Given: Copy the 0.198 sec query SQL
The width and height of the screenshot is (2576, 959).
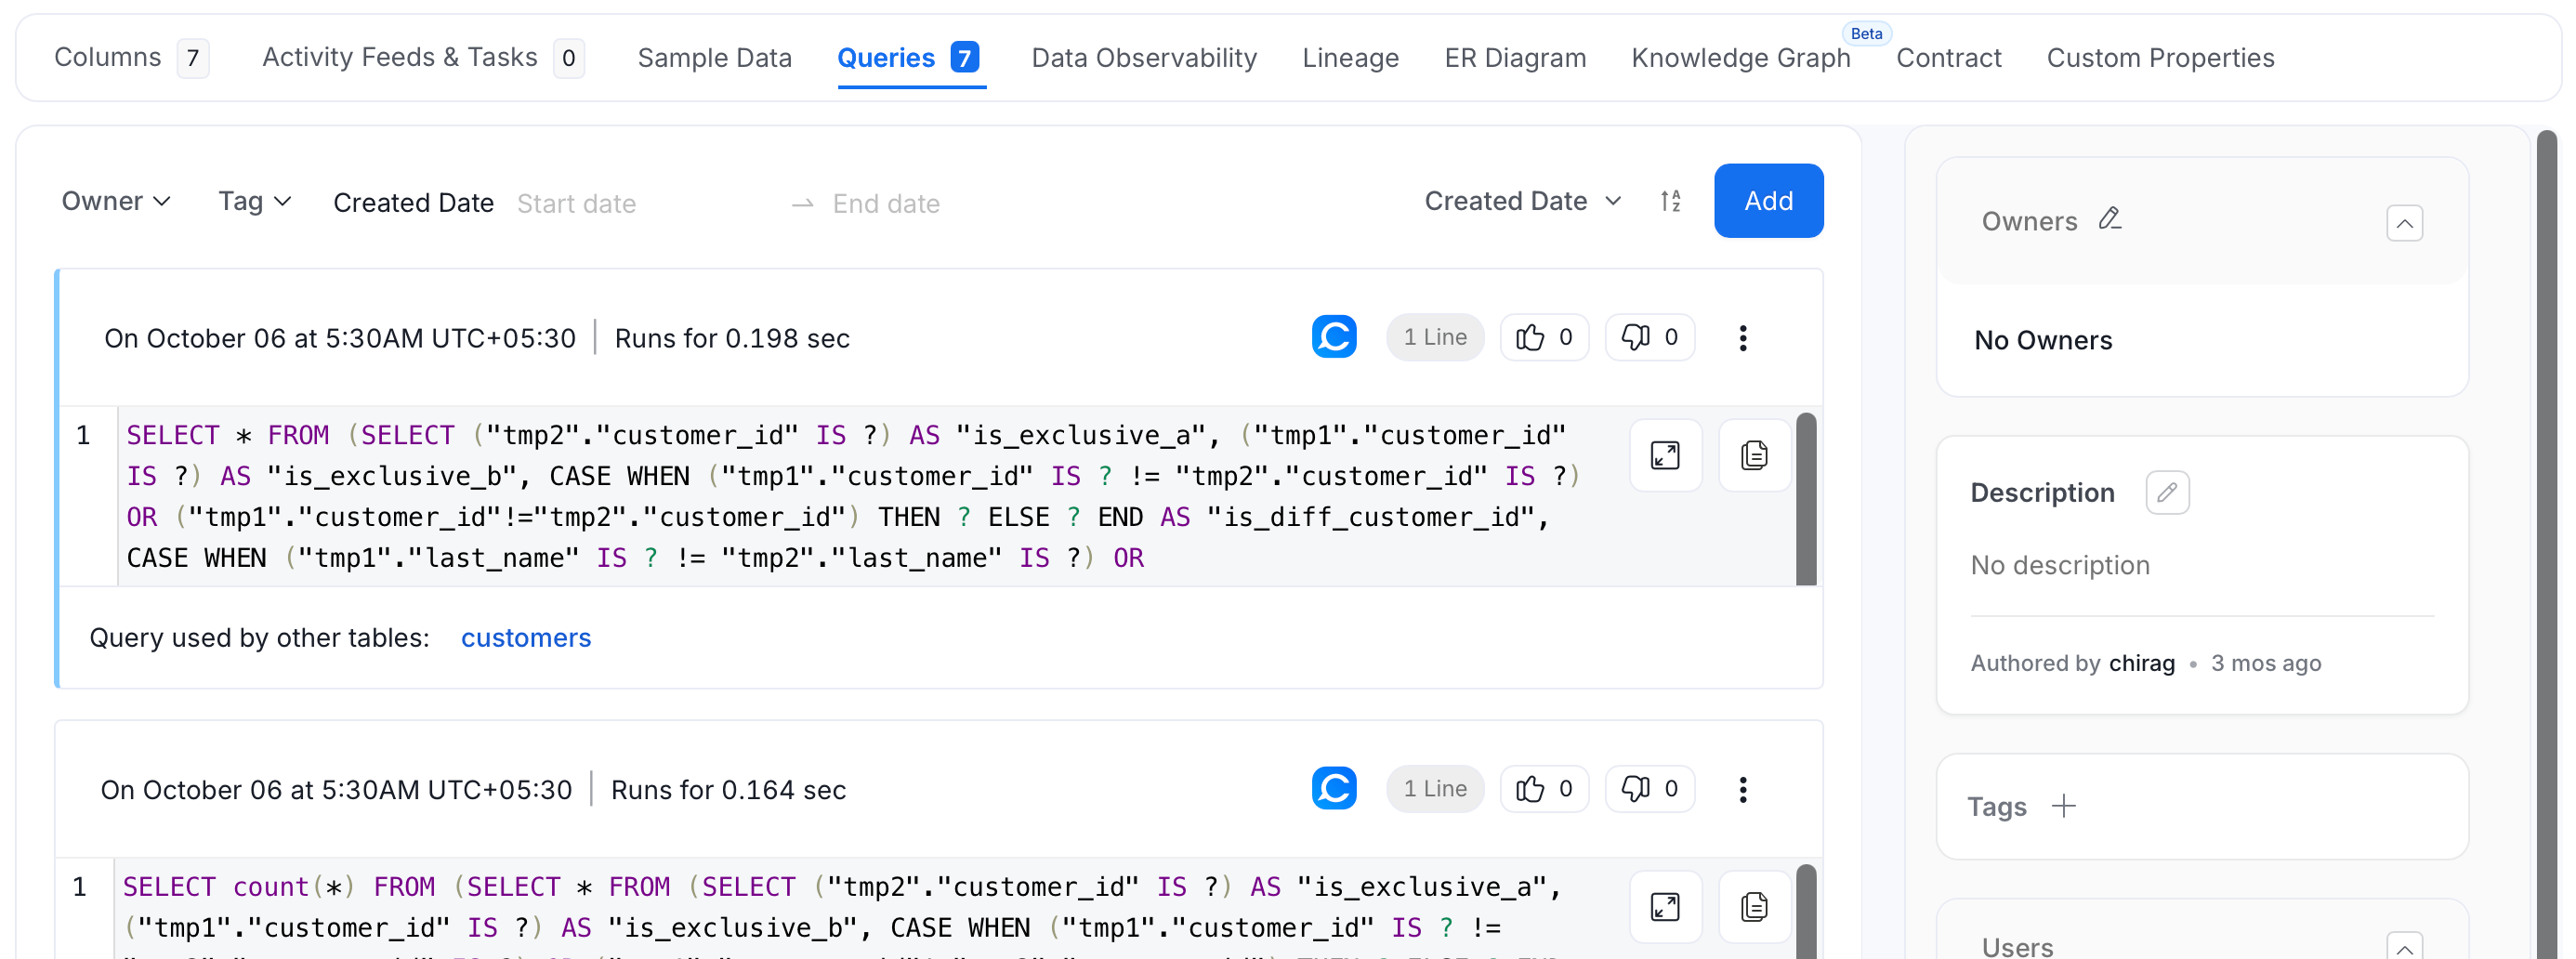Looking at the screenshot, I should coord(1754,456).
